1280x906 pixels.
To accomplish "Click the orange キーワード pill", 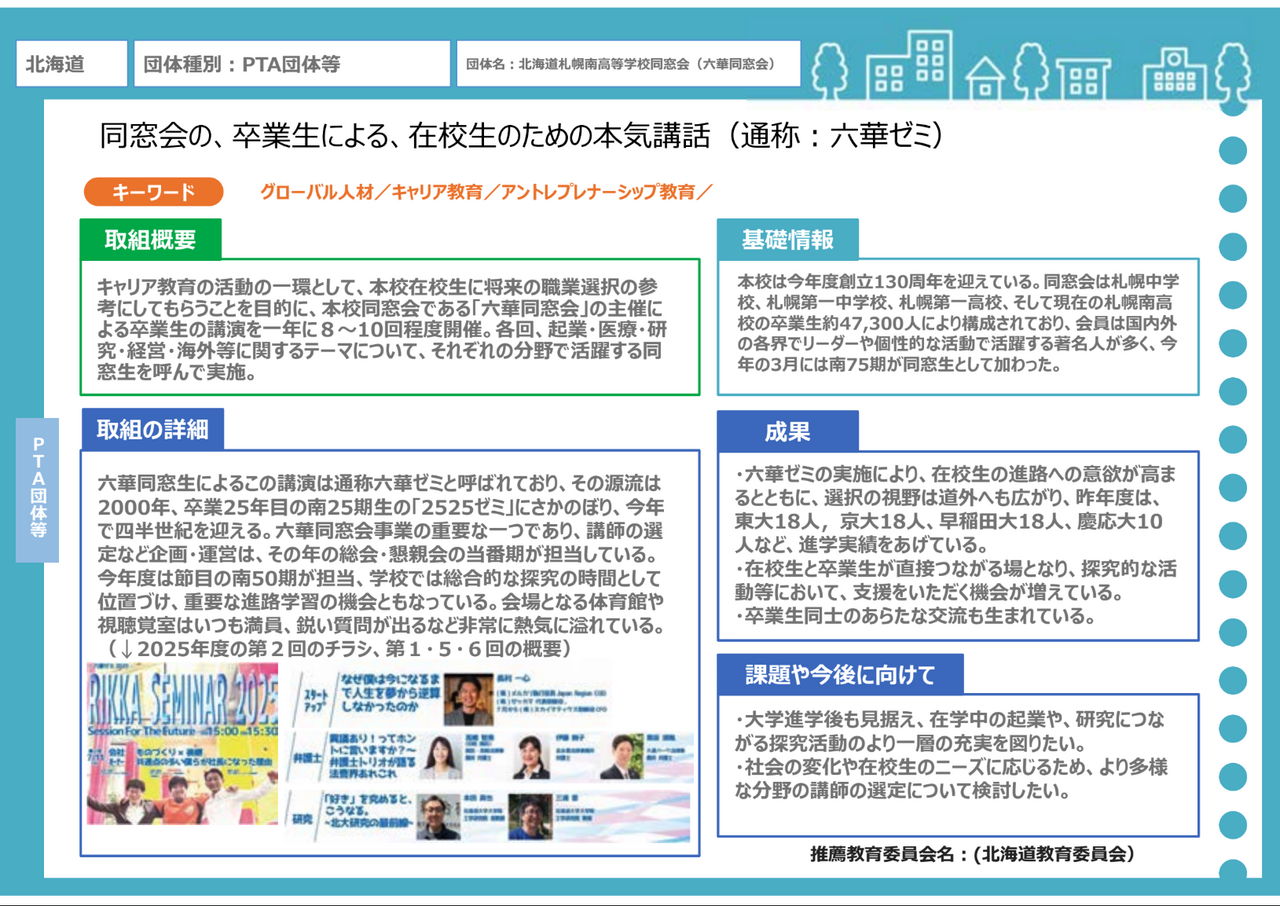I will [152, 192].
